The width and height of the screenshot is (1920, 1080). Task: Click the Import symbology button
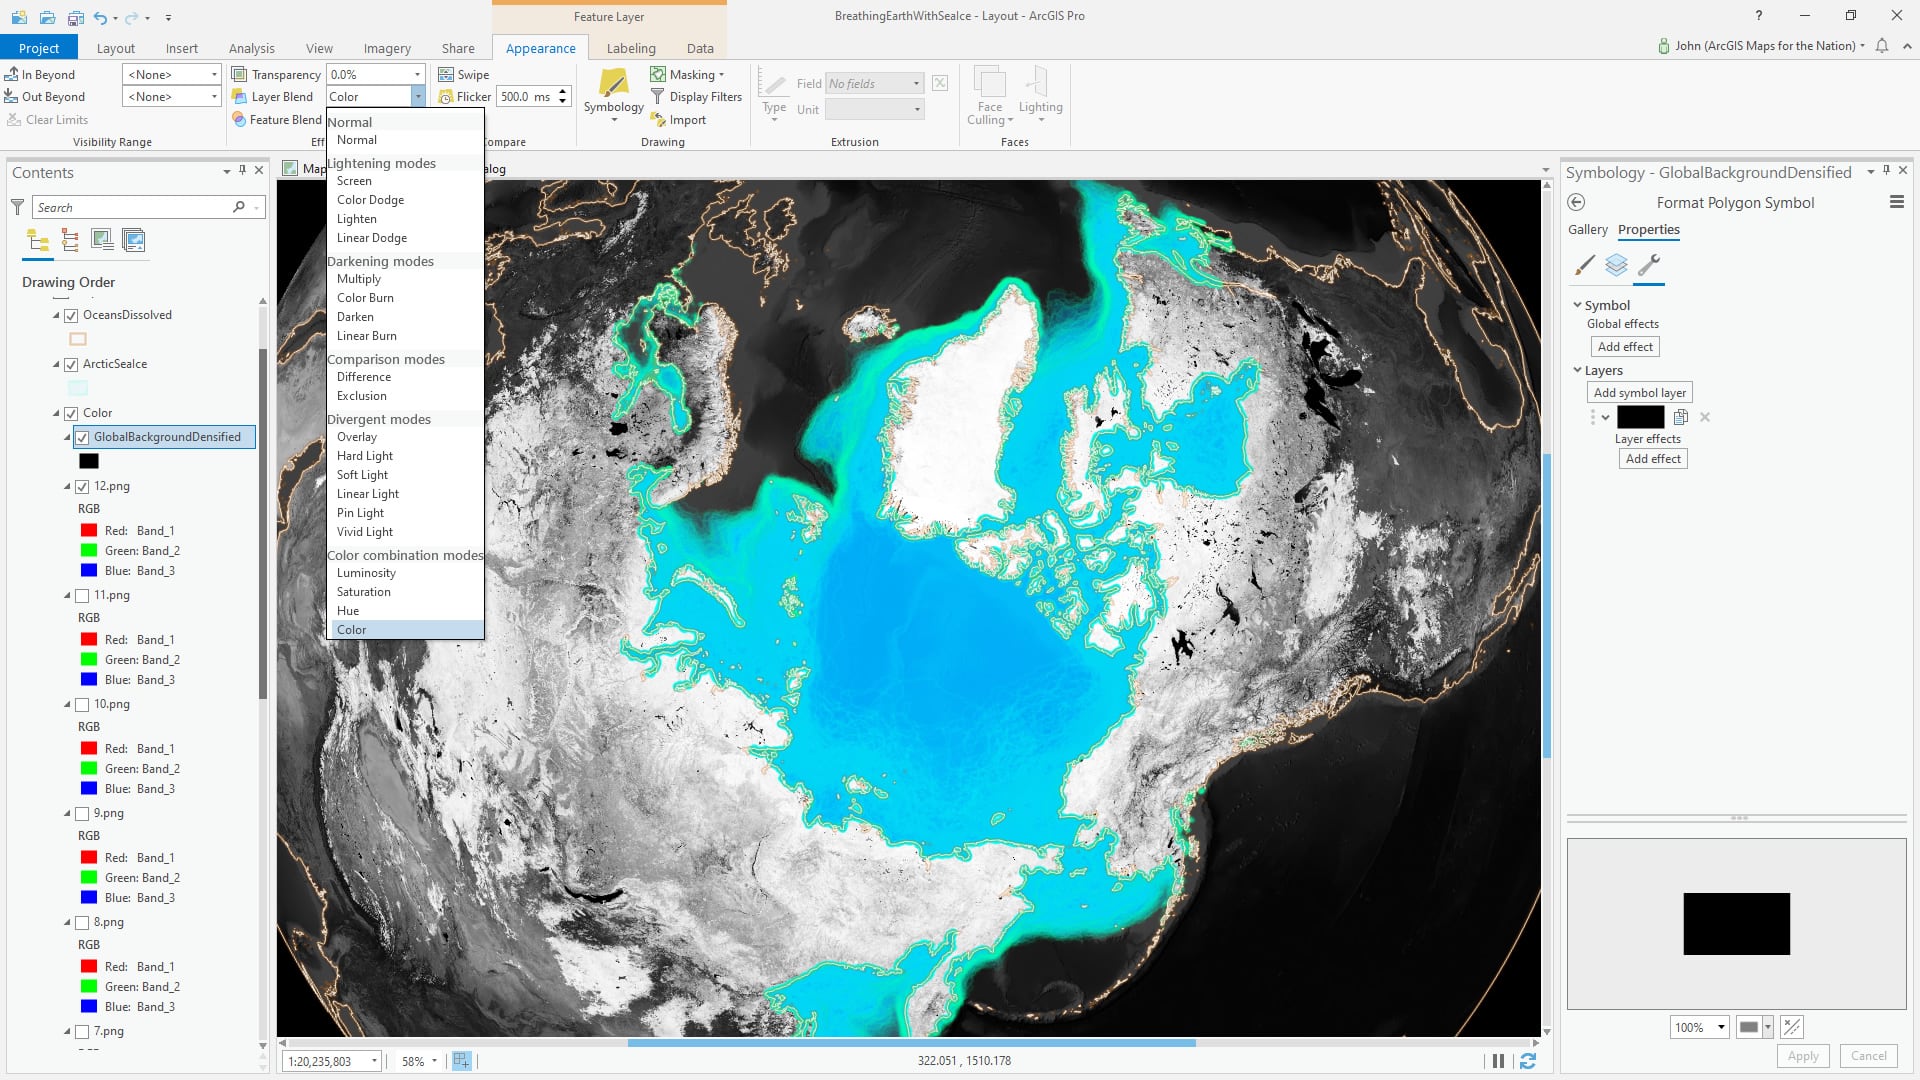[678, 120]
